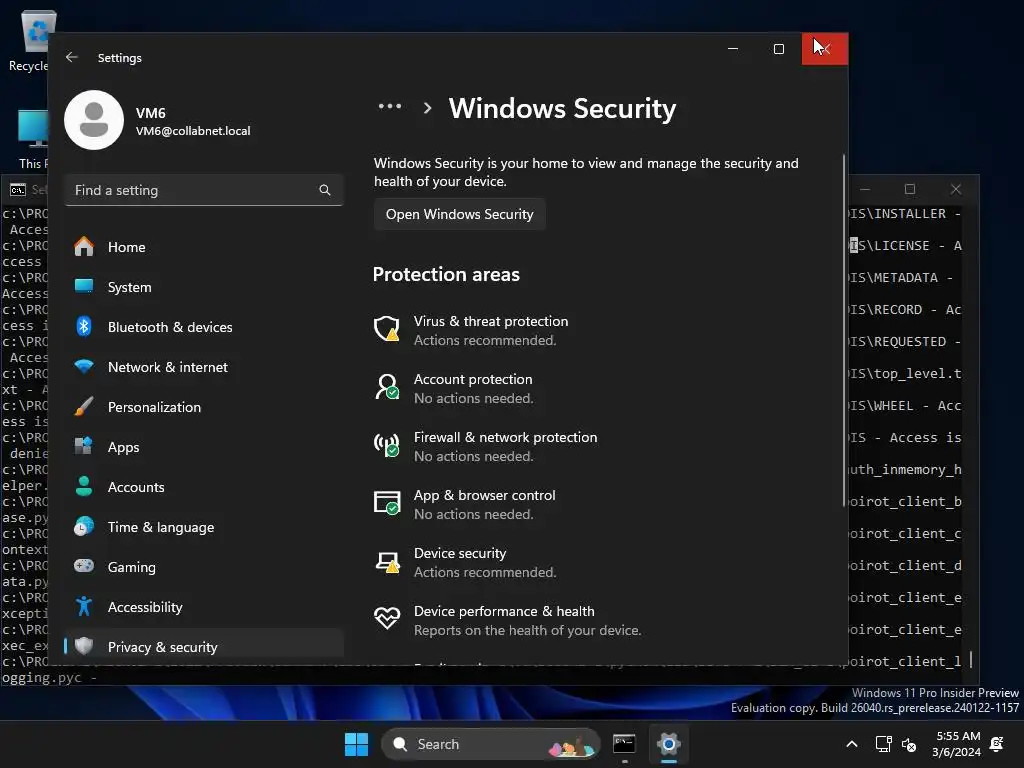1024x768 pixels.
Task: Open Personalization settings
Action: (x=204, y=407)
